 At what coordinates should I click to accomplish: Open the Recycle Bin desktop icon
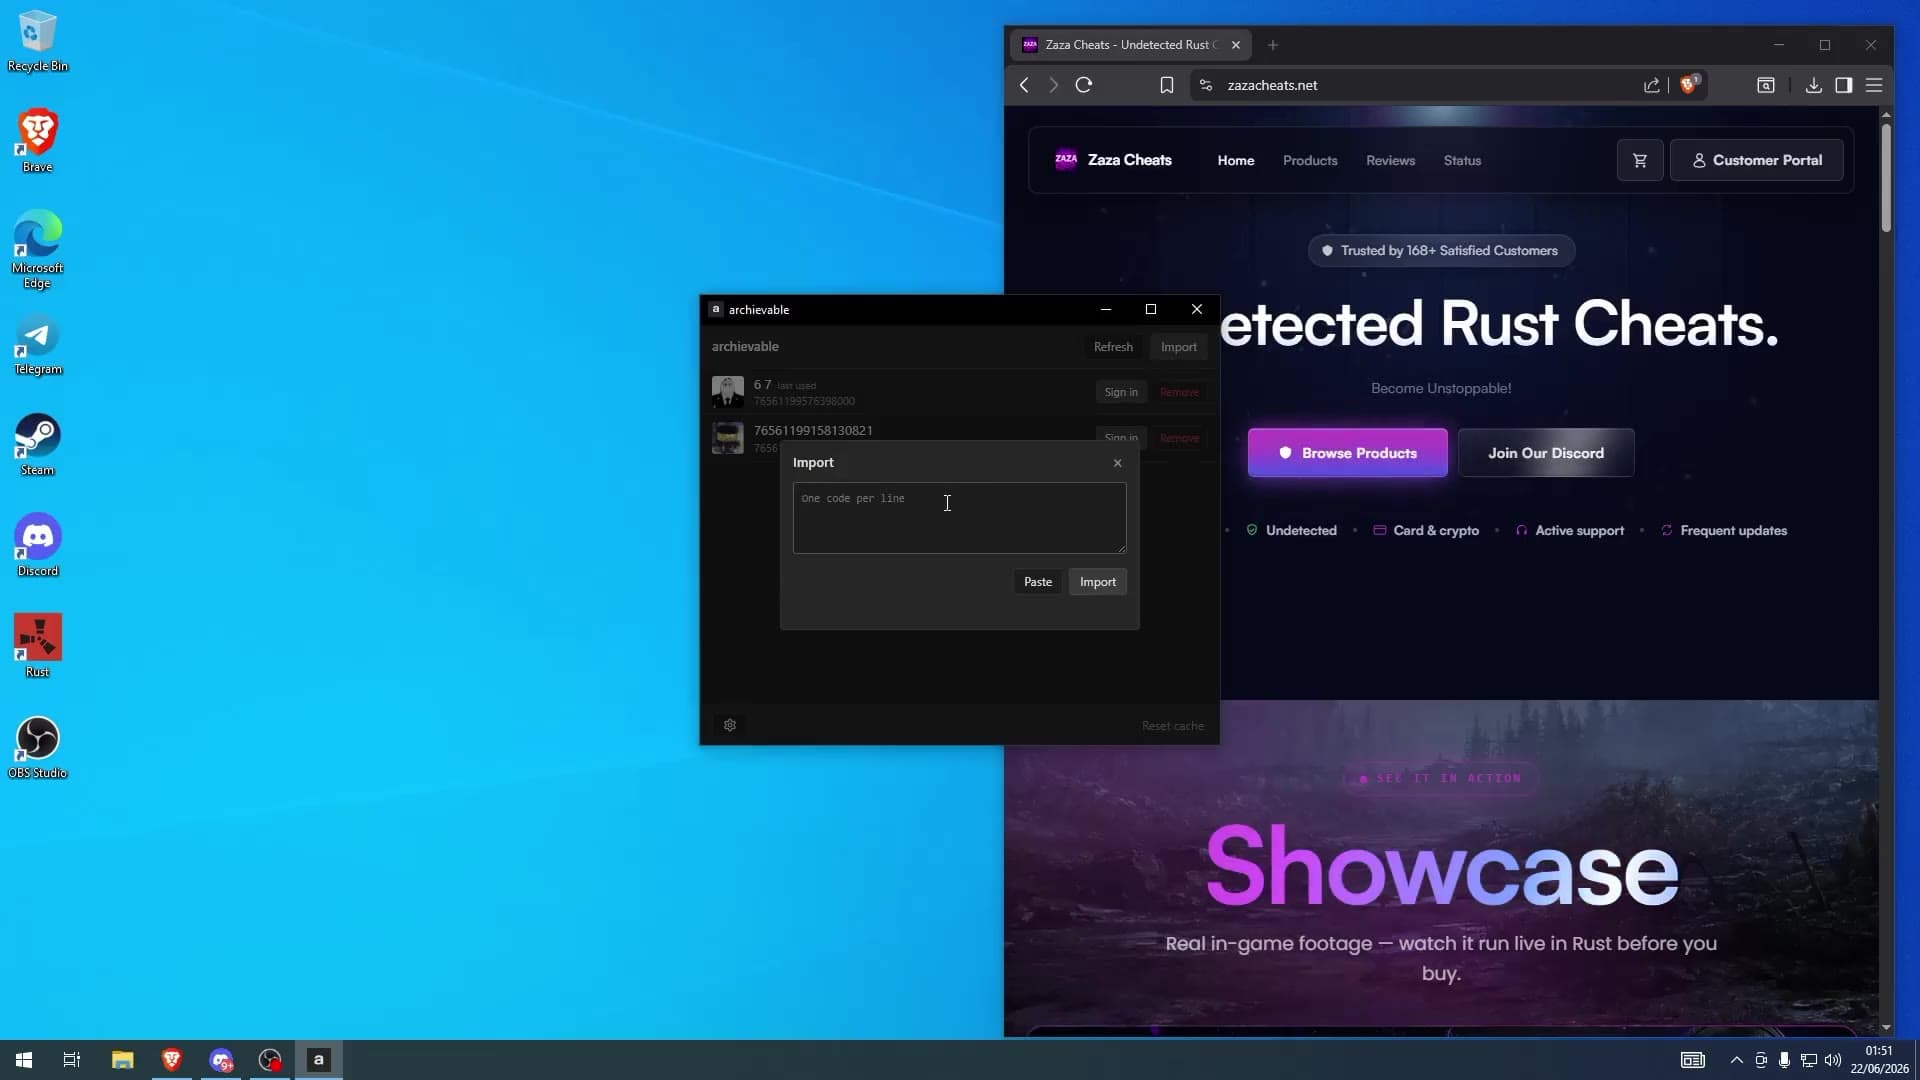pyautogui.click(x=37, y=41)
